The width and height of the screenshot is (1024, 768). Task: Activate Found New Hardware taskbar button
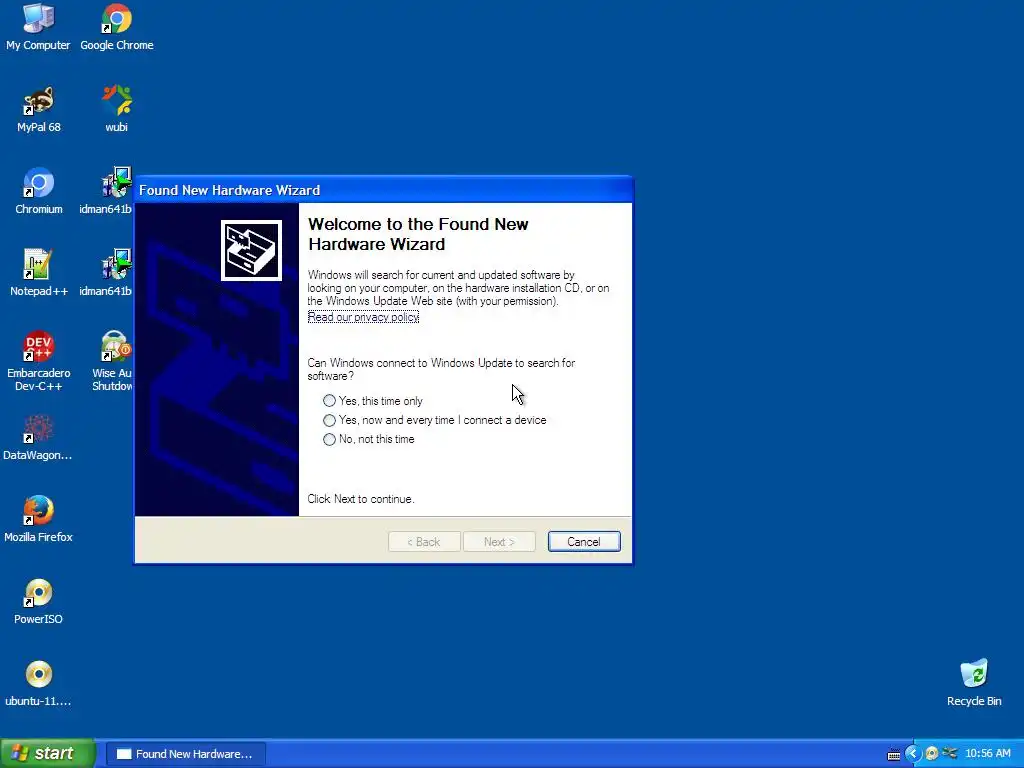tap(185, 754)
